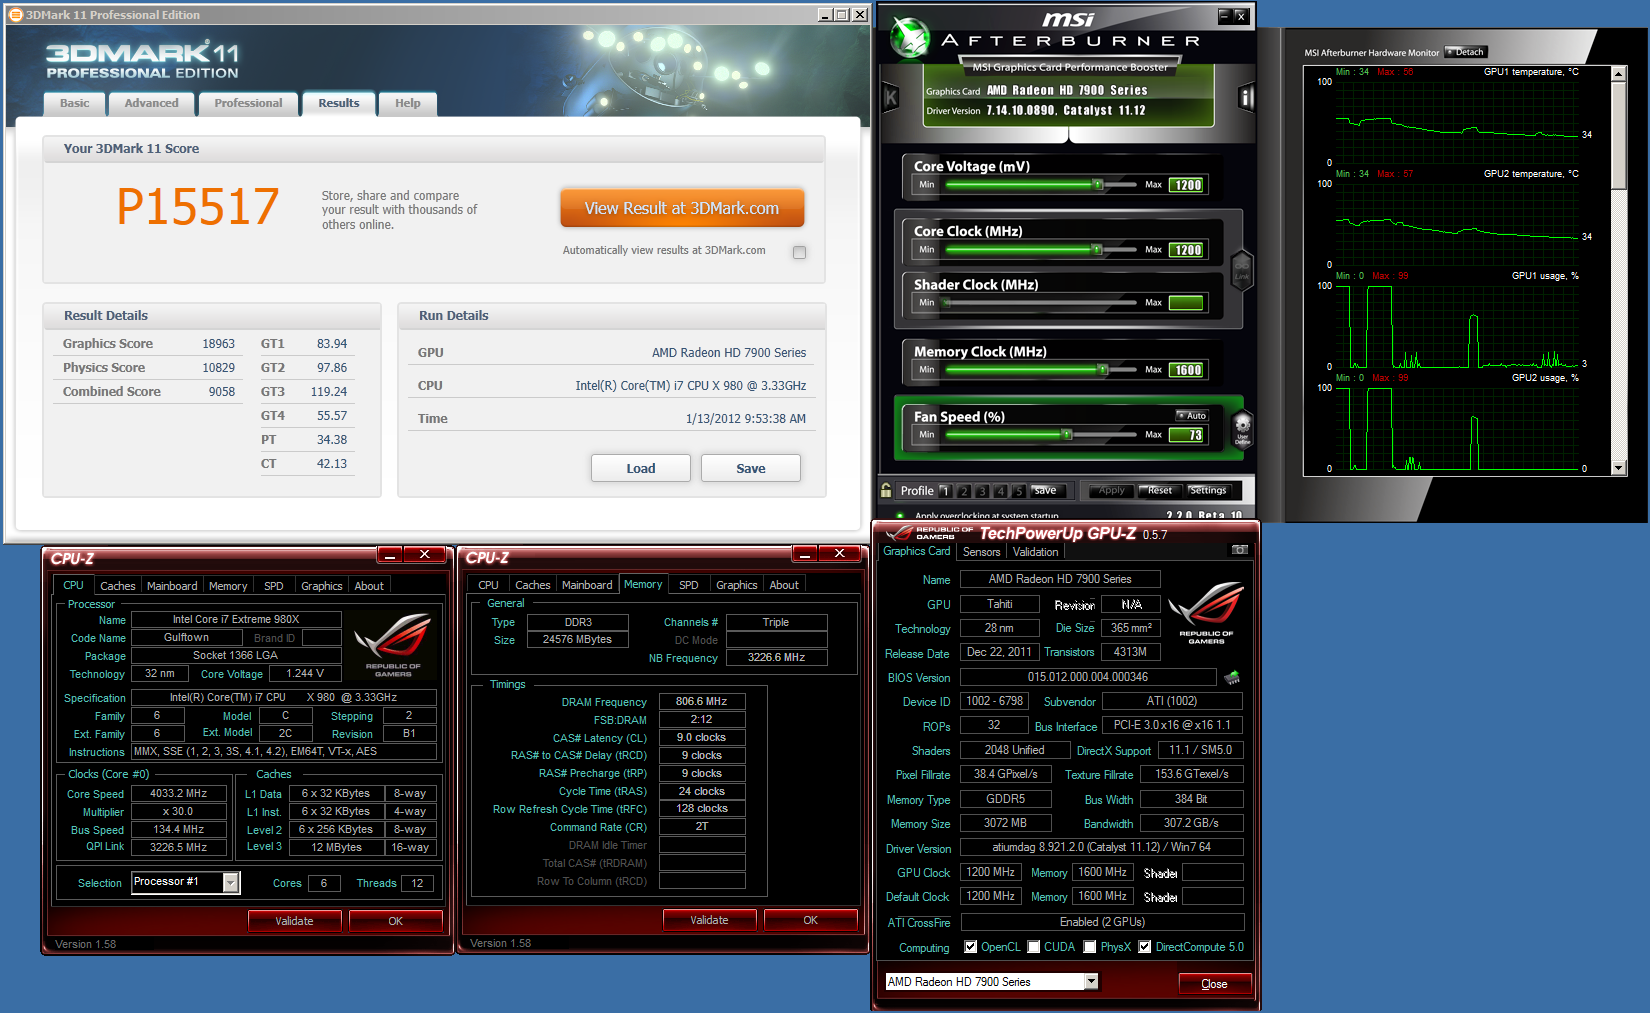Click the Load button in Run Details
Viewport: 1650px width, 1013px height.
(641, 468)
